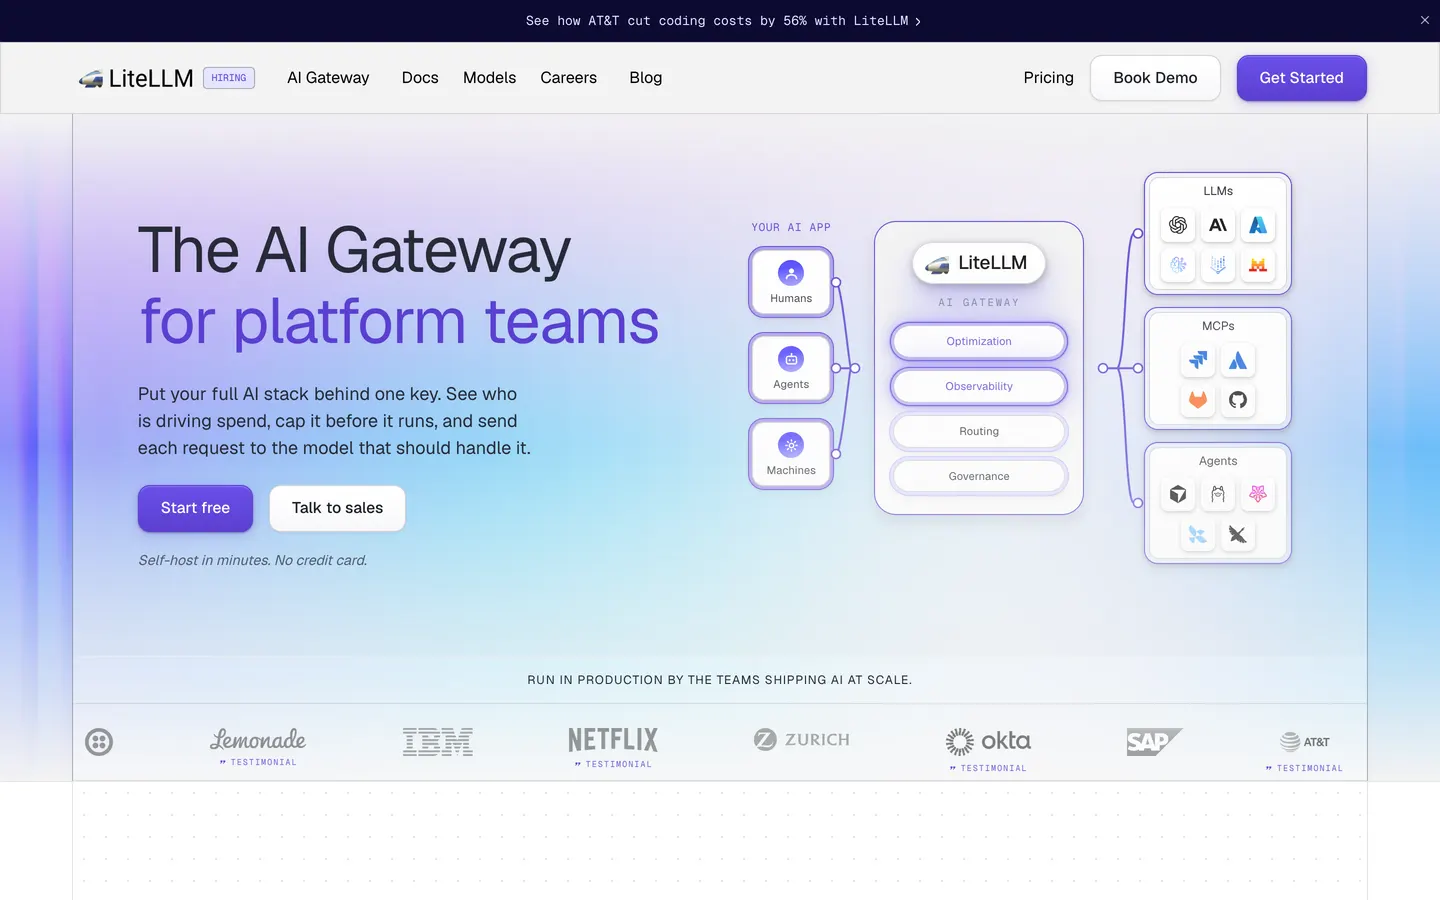This screenshot has width=1440, height=900.
Task: Click the Machines gear icon card
Action: point(791,454)
